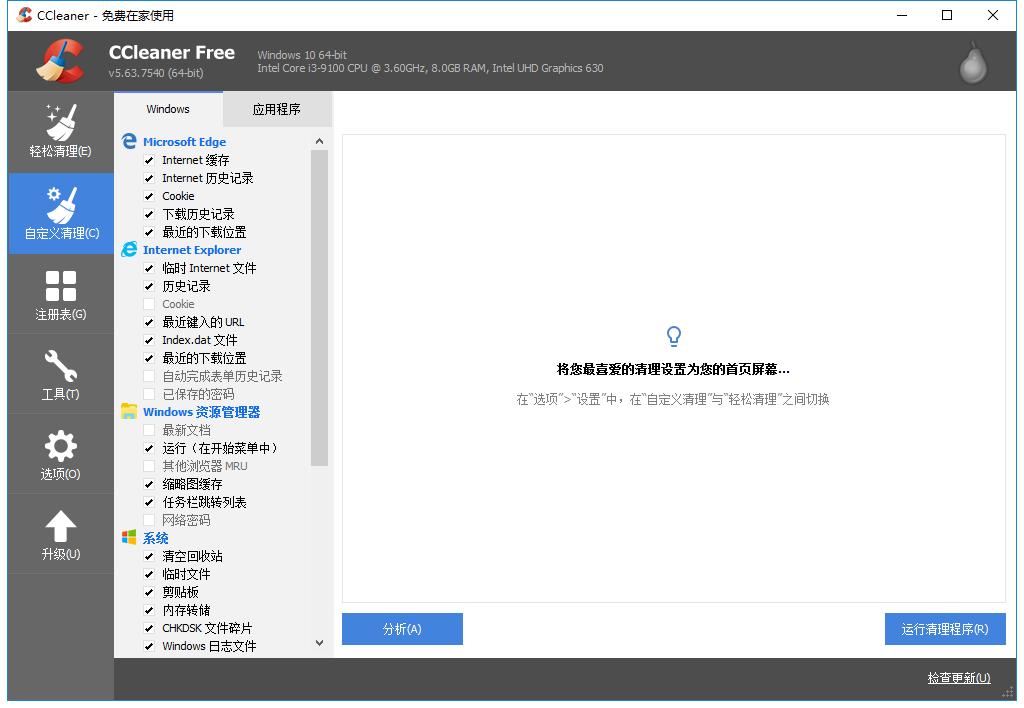Viewport: 1024px width, 708px height.
Task: Enable the Cookie checkbox under Internet Explorer
Action: (149, 304)
